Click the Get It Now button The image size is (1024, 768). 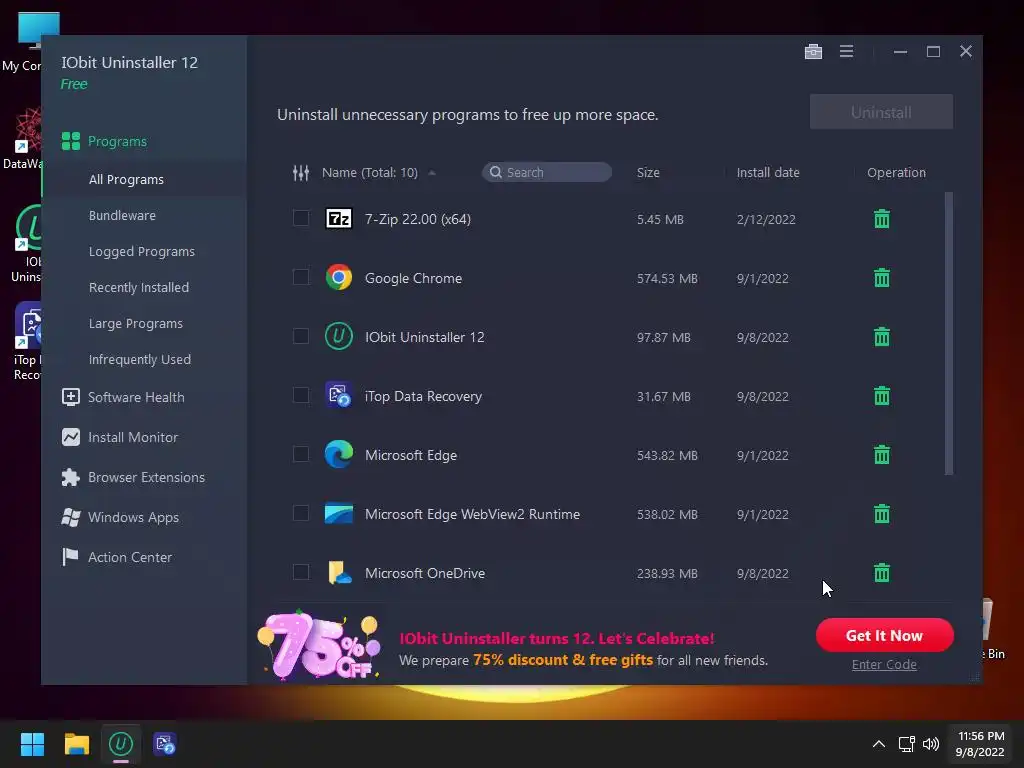click(884, 635)
